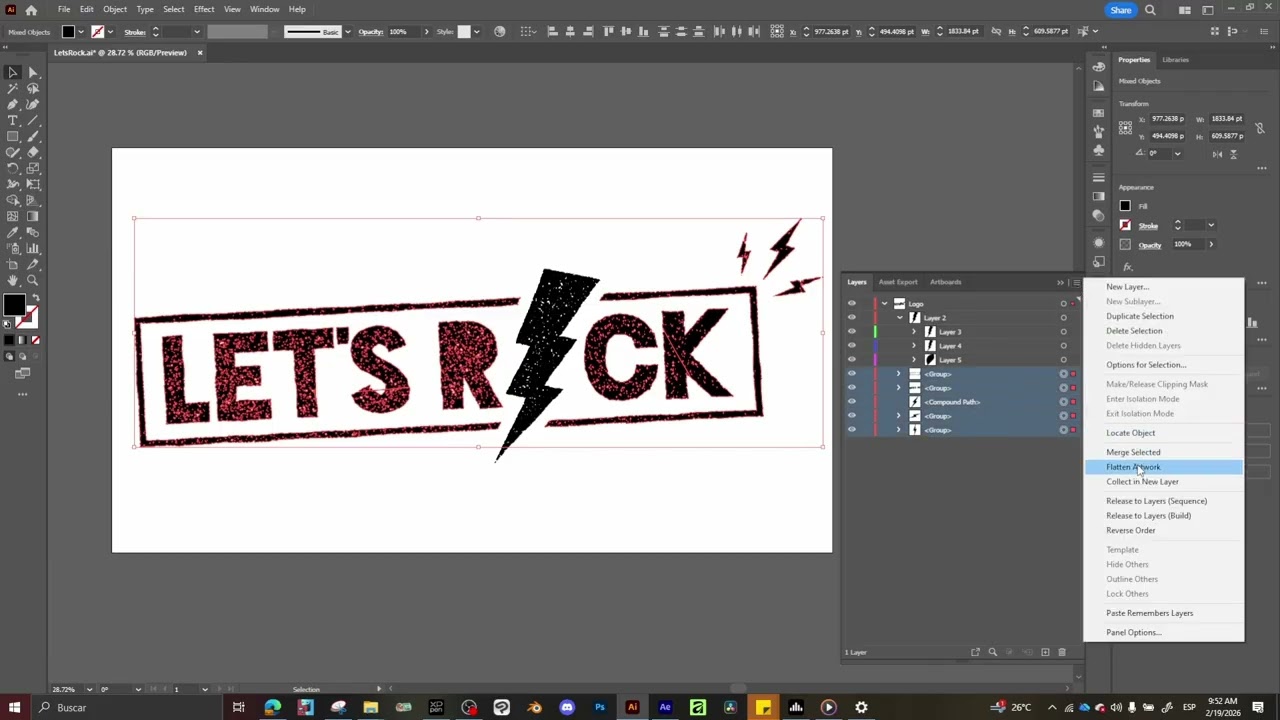Screen dimensions: 1280x720
Task: Hide Layer 3 using its eye icon
Action: (852, 331)
